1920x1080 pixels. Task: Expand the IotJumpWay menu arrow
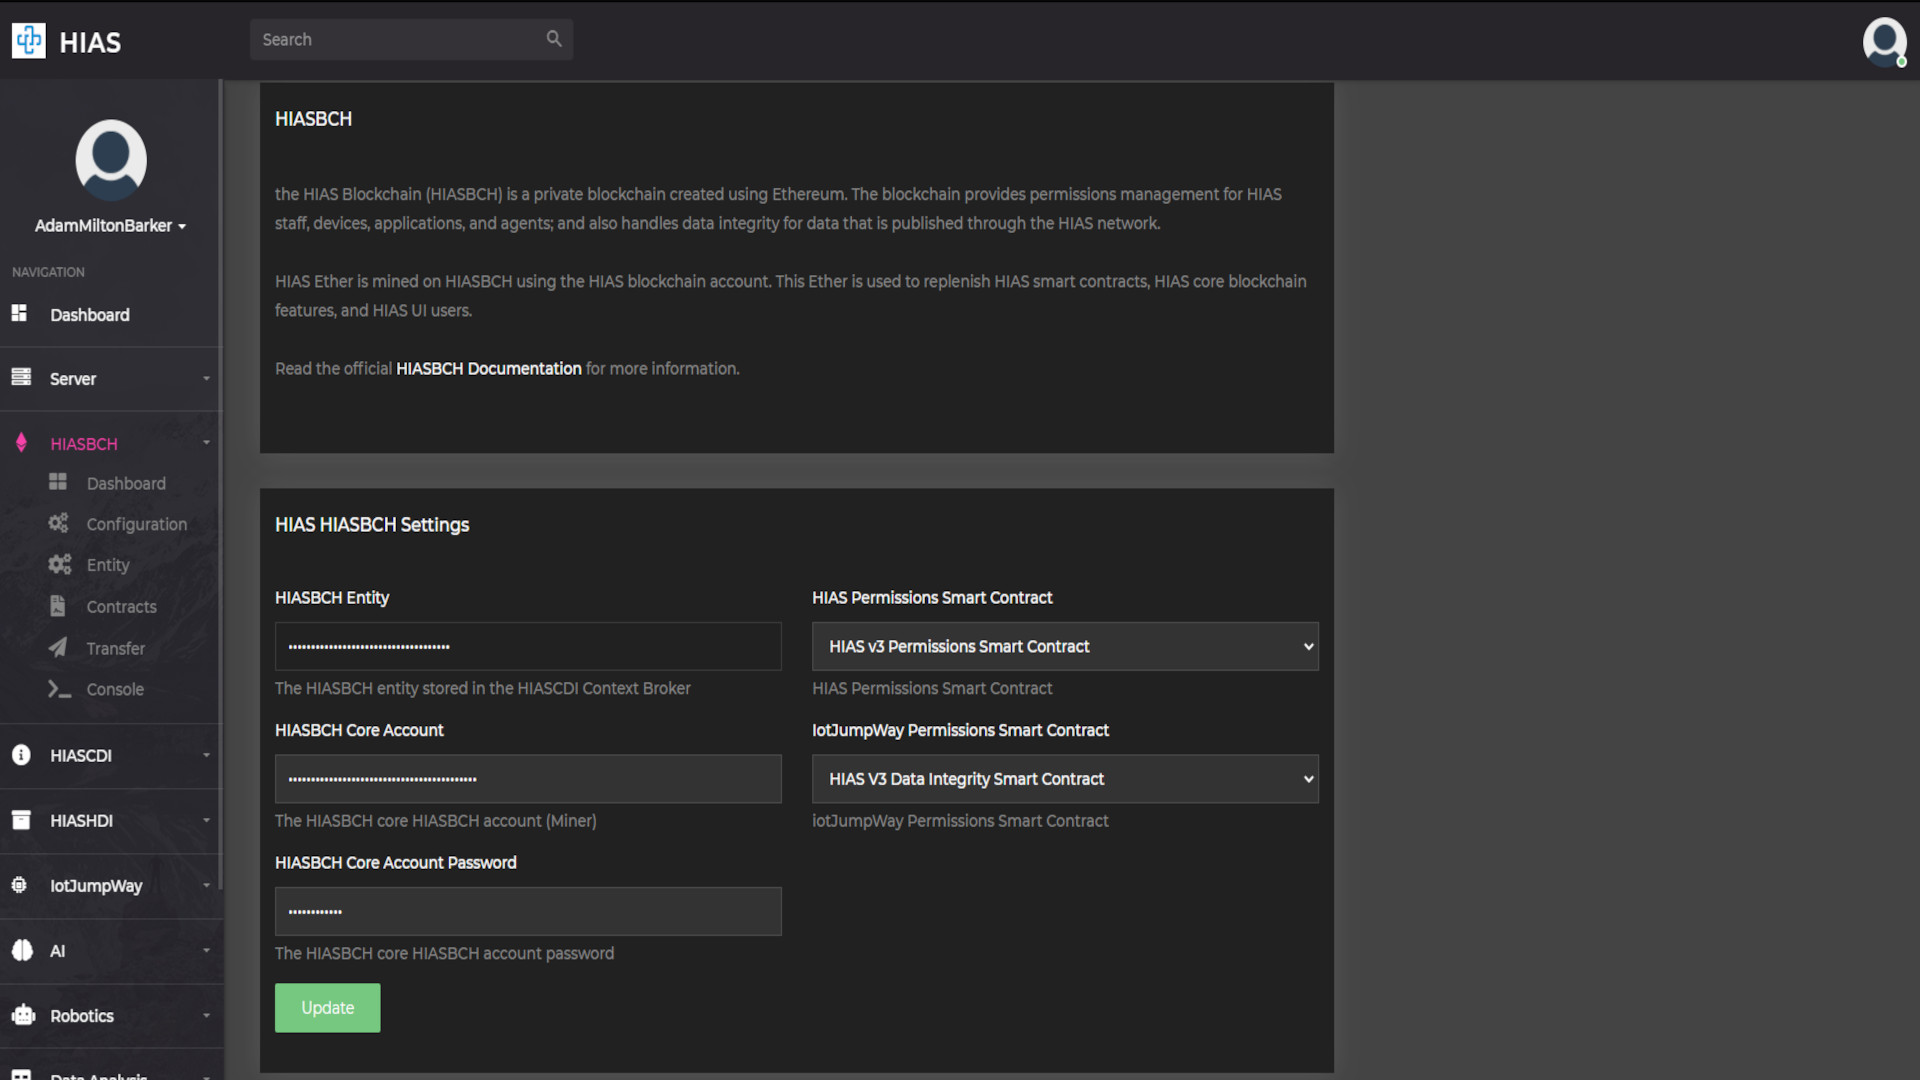click(206, 885)
